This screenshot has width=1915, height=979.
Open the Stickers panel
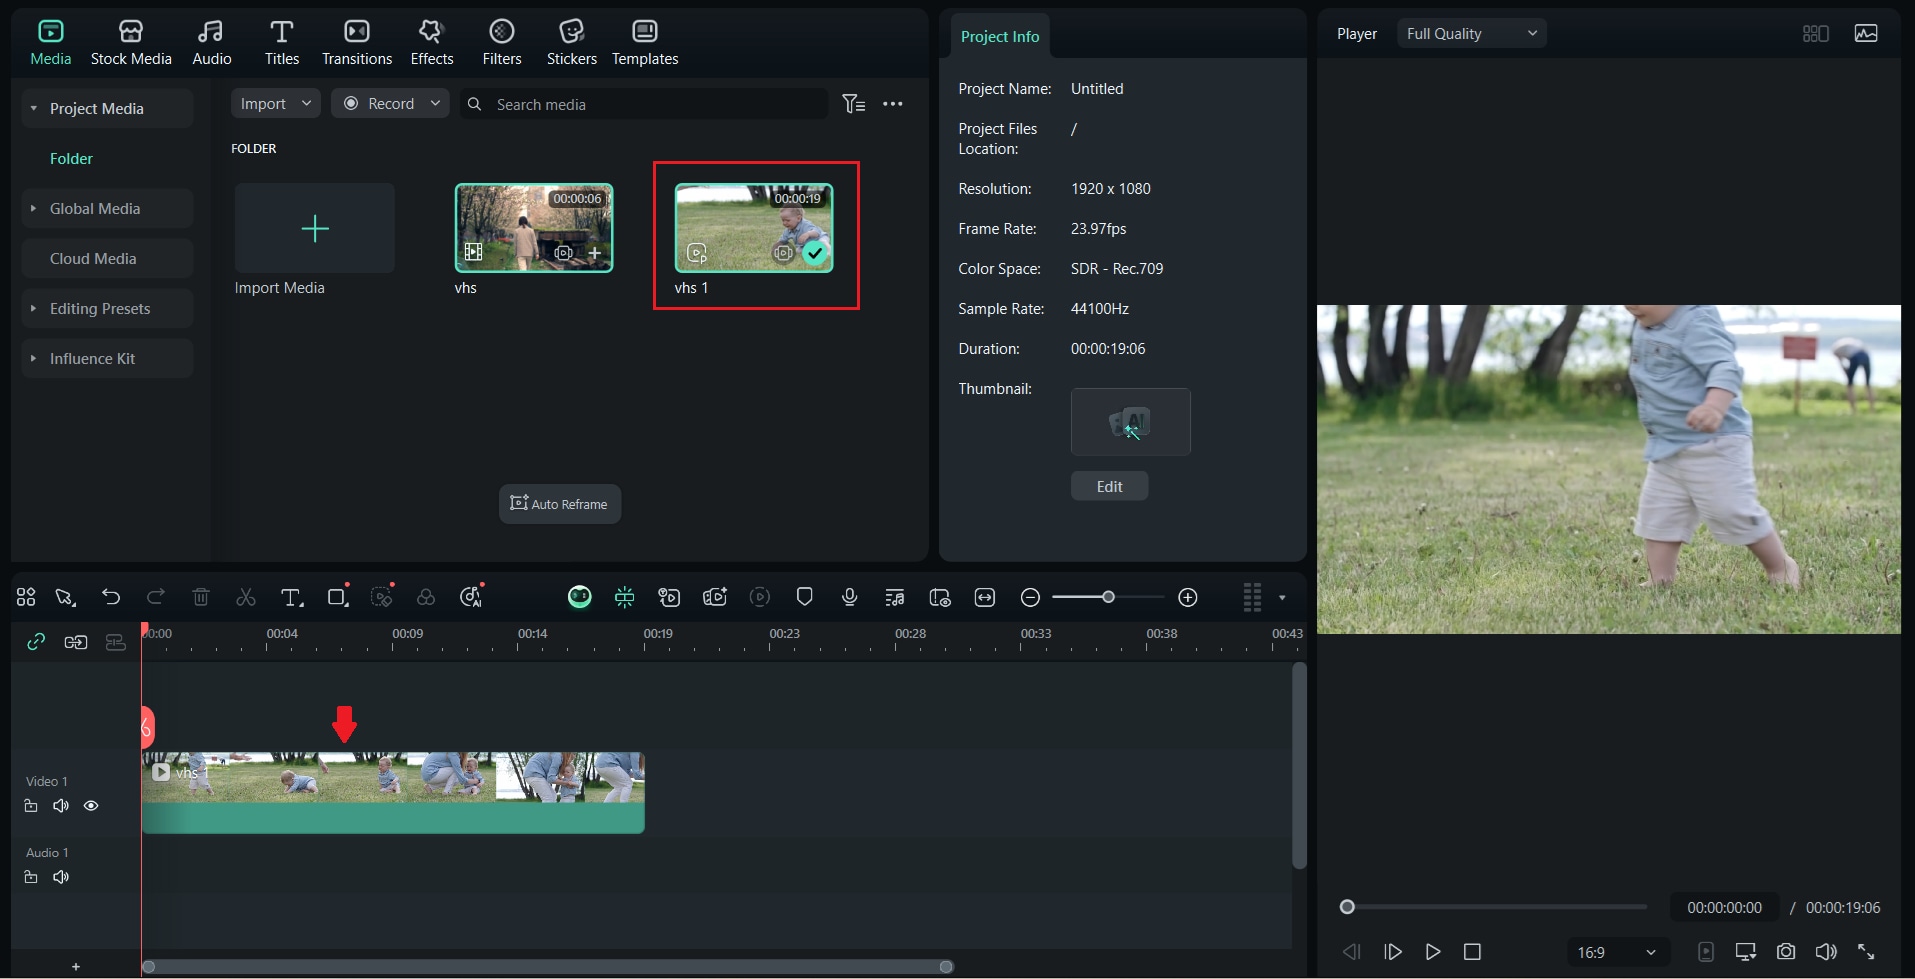click(x=571, y=40)
